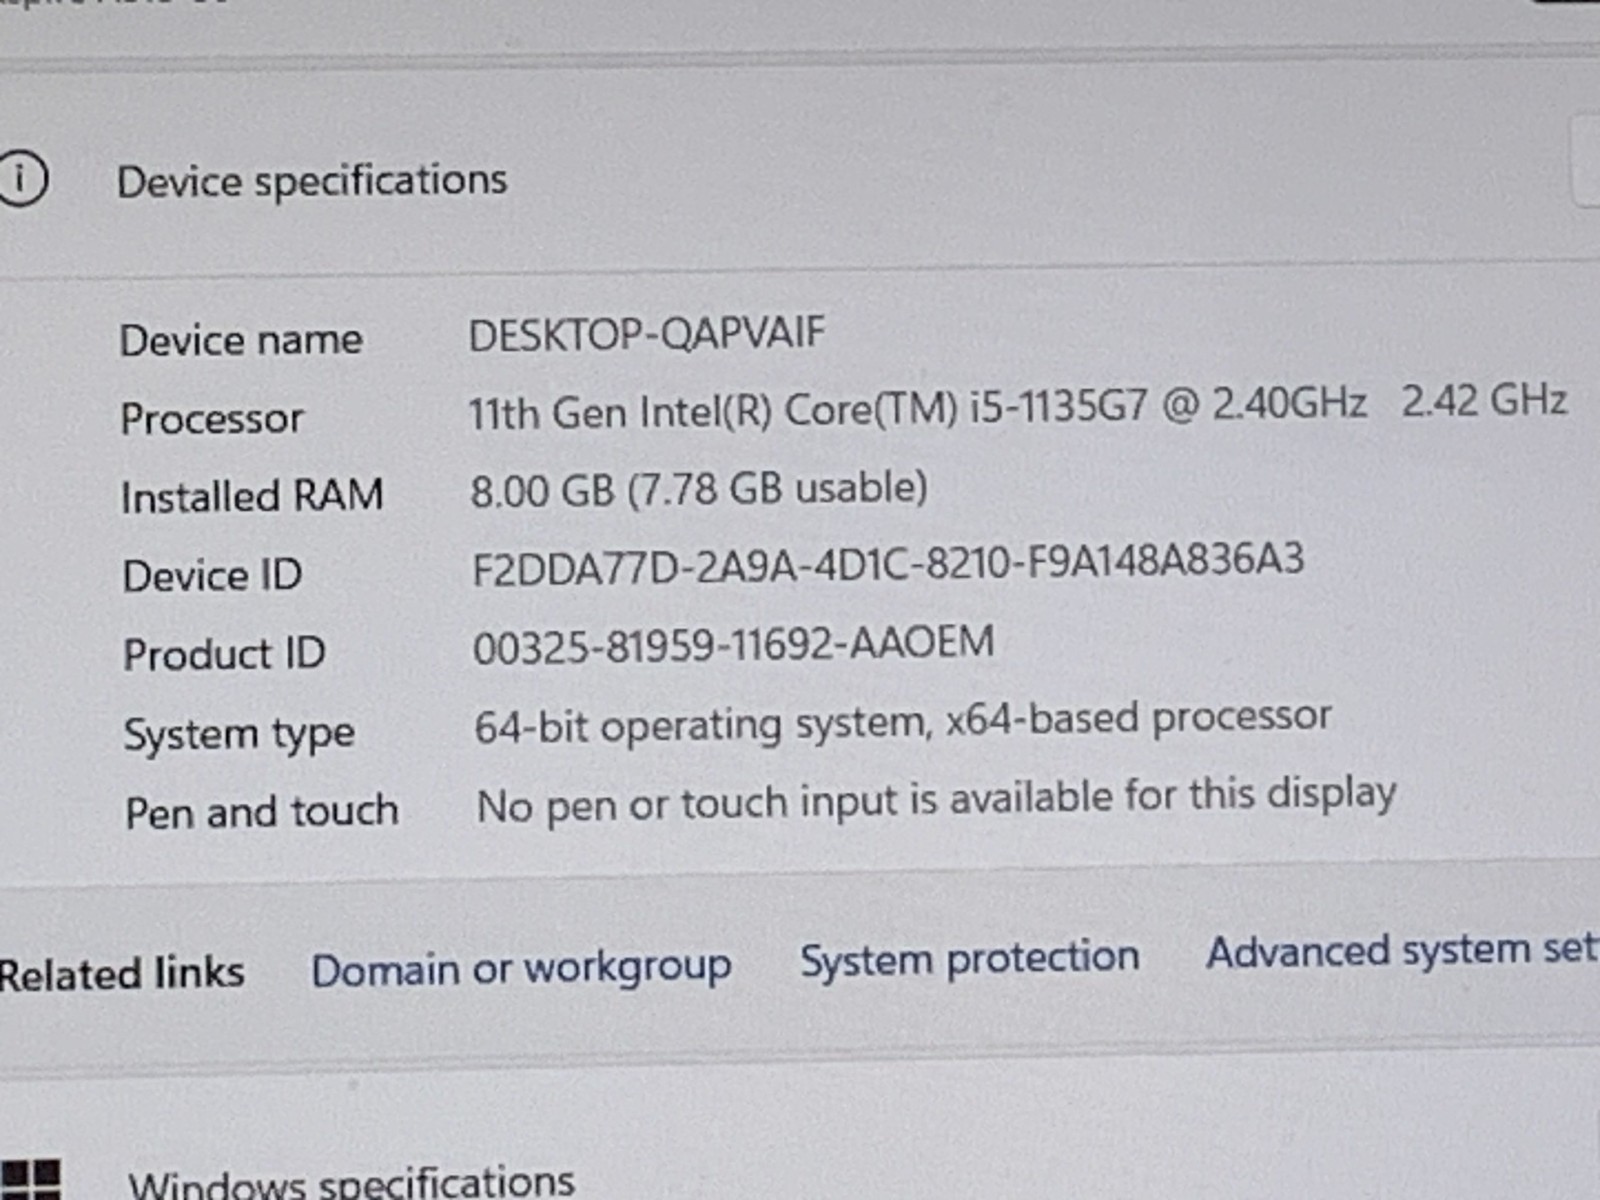Select the 64-bit operating system text
Viewport: 1600px width, 1200px height.
tap(903, 722)
